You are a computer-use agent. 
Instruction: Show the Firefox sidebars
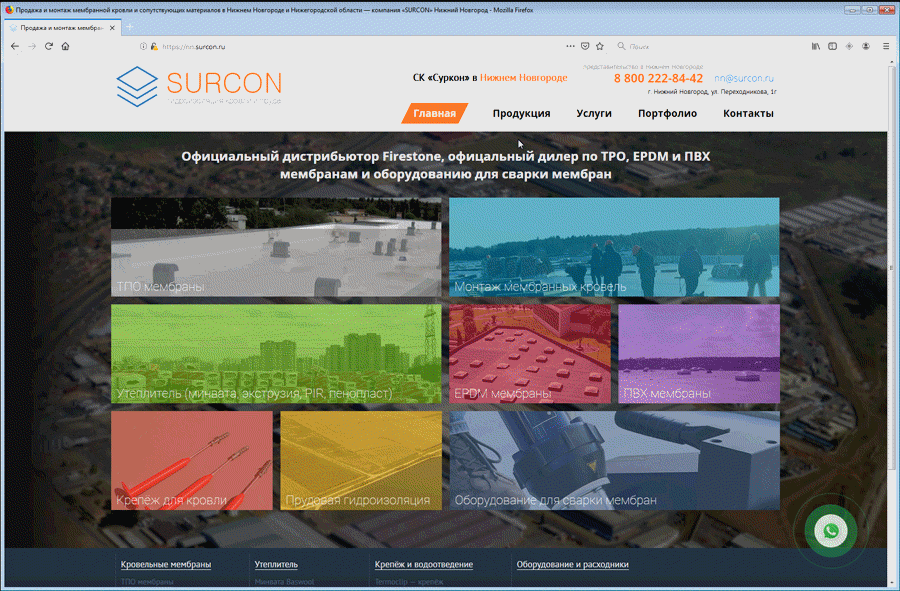click(x=832, y=46)
